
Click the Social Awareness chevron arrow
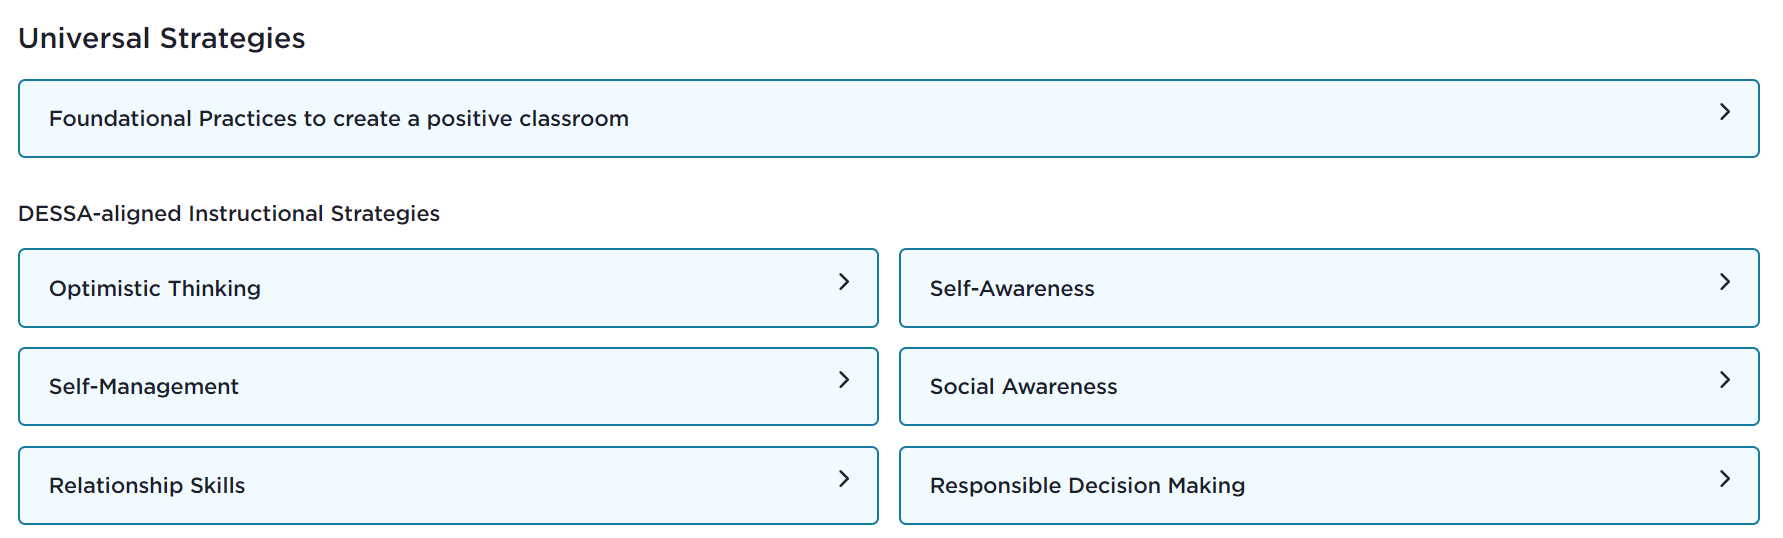(1724, 380)
